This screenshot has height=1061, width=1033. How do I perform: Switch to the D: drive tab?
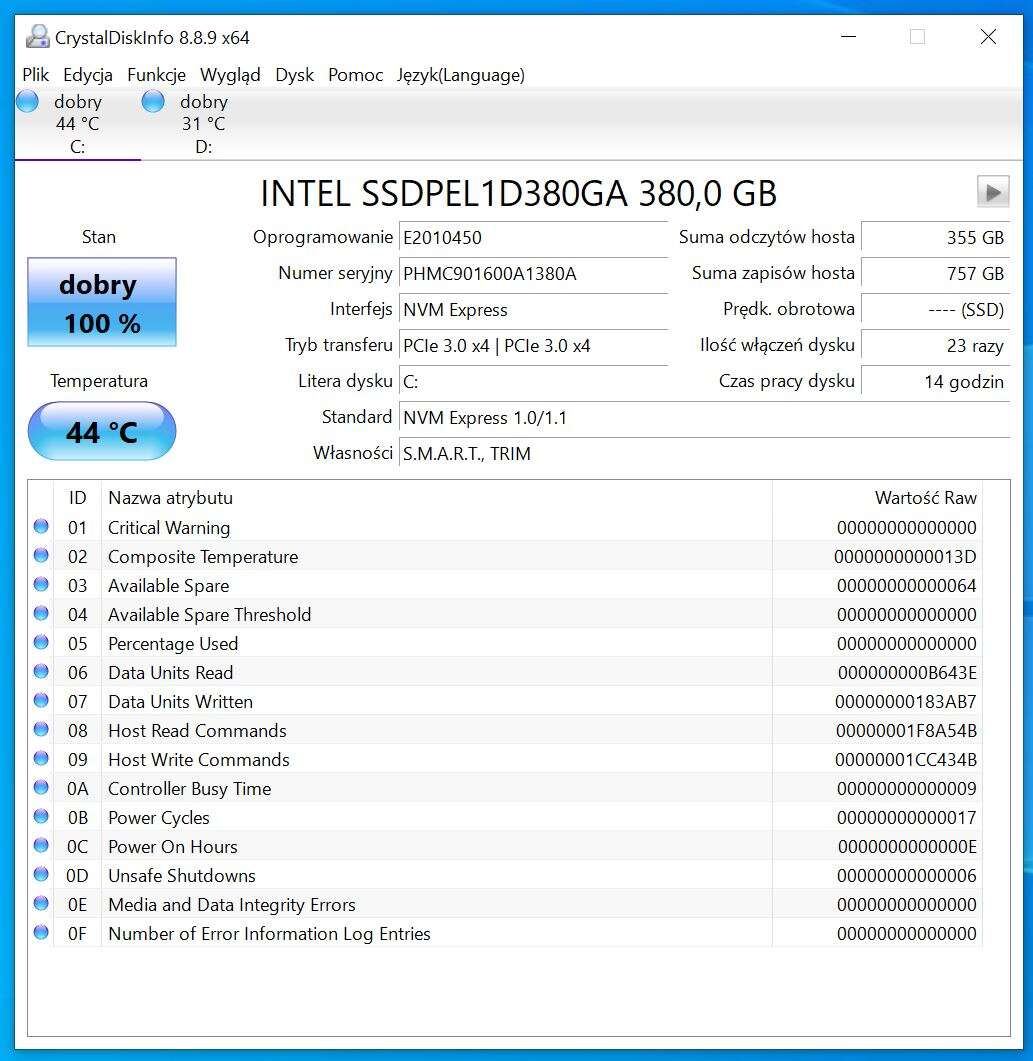(x=203, y=124)
